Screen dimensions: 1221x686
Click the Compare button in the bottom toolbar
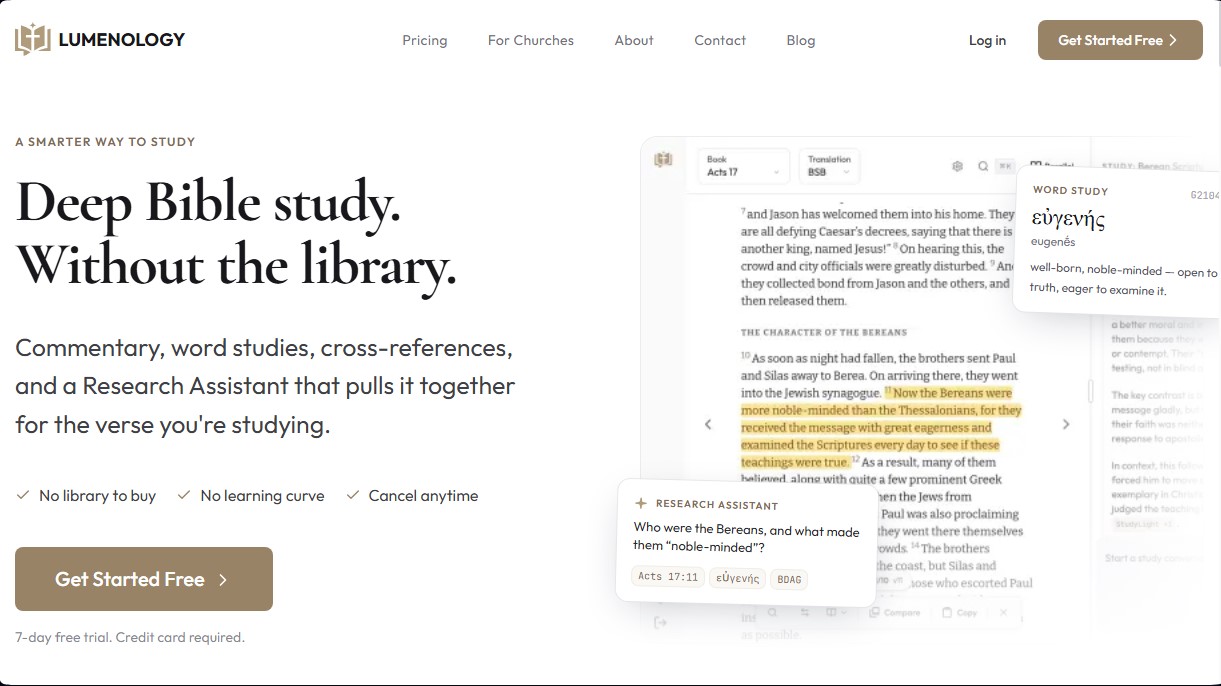pyautogui.click(x=895, y=612)
